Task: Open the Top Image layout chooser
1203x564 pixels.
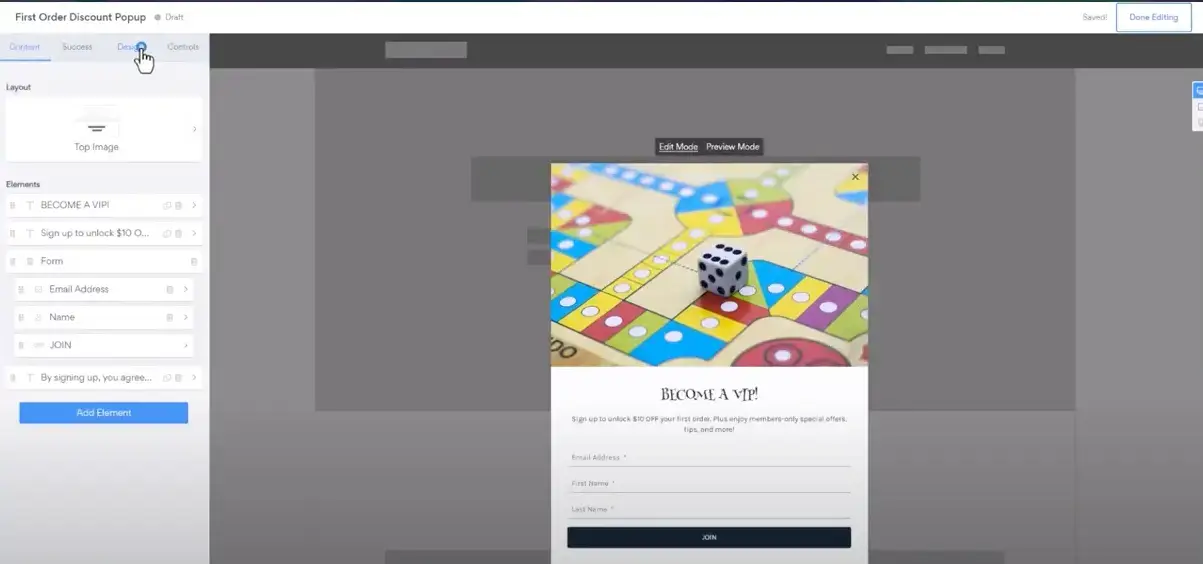Action: 103,128
